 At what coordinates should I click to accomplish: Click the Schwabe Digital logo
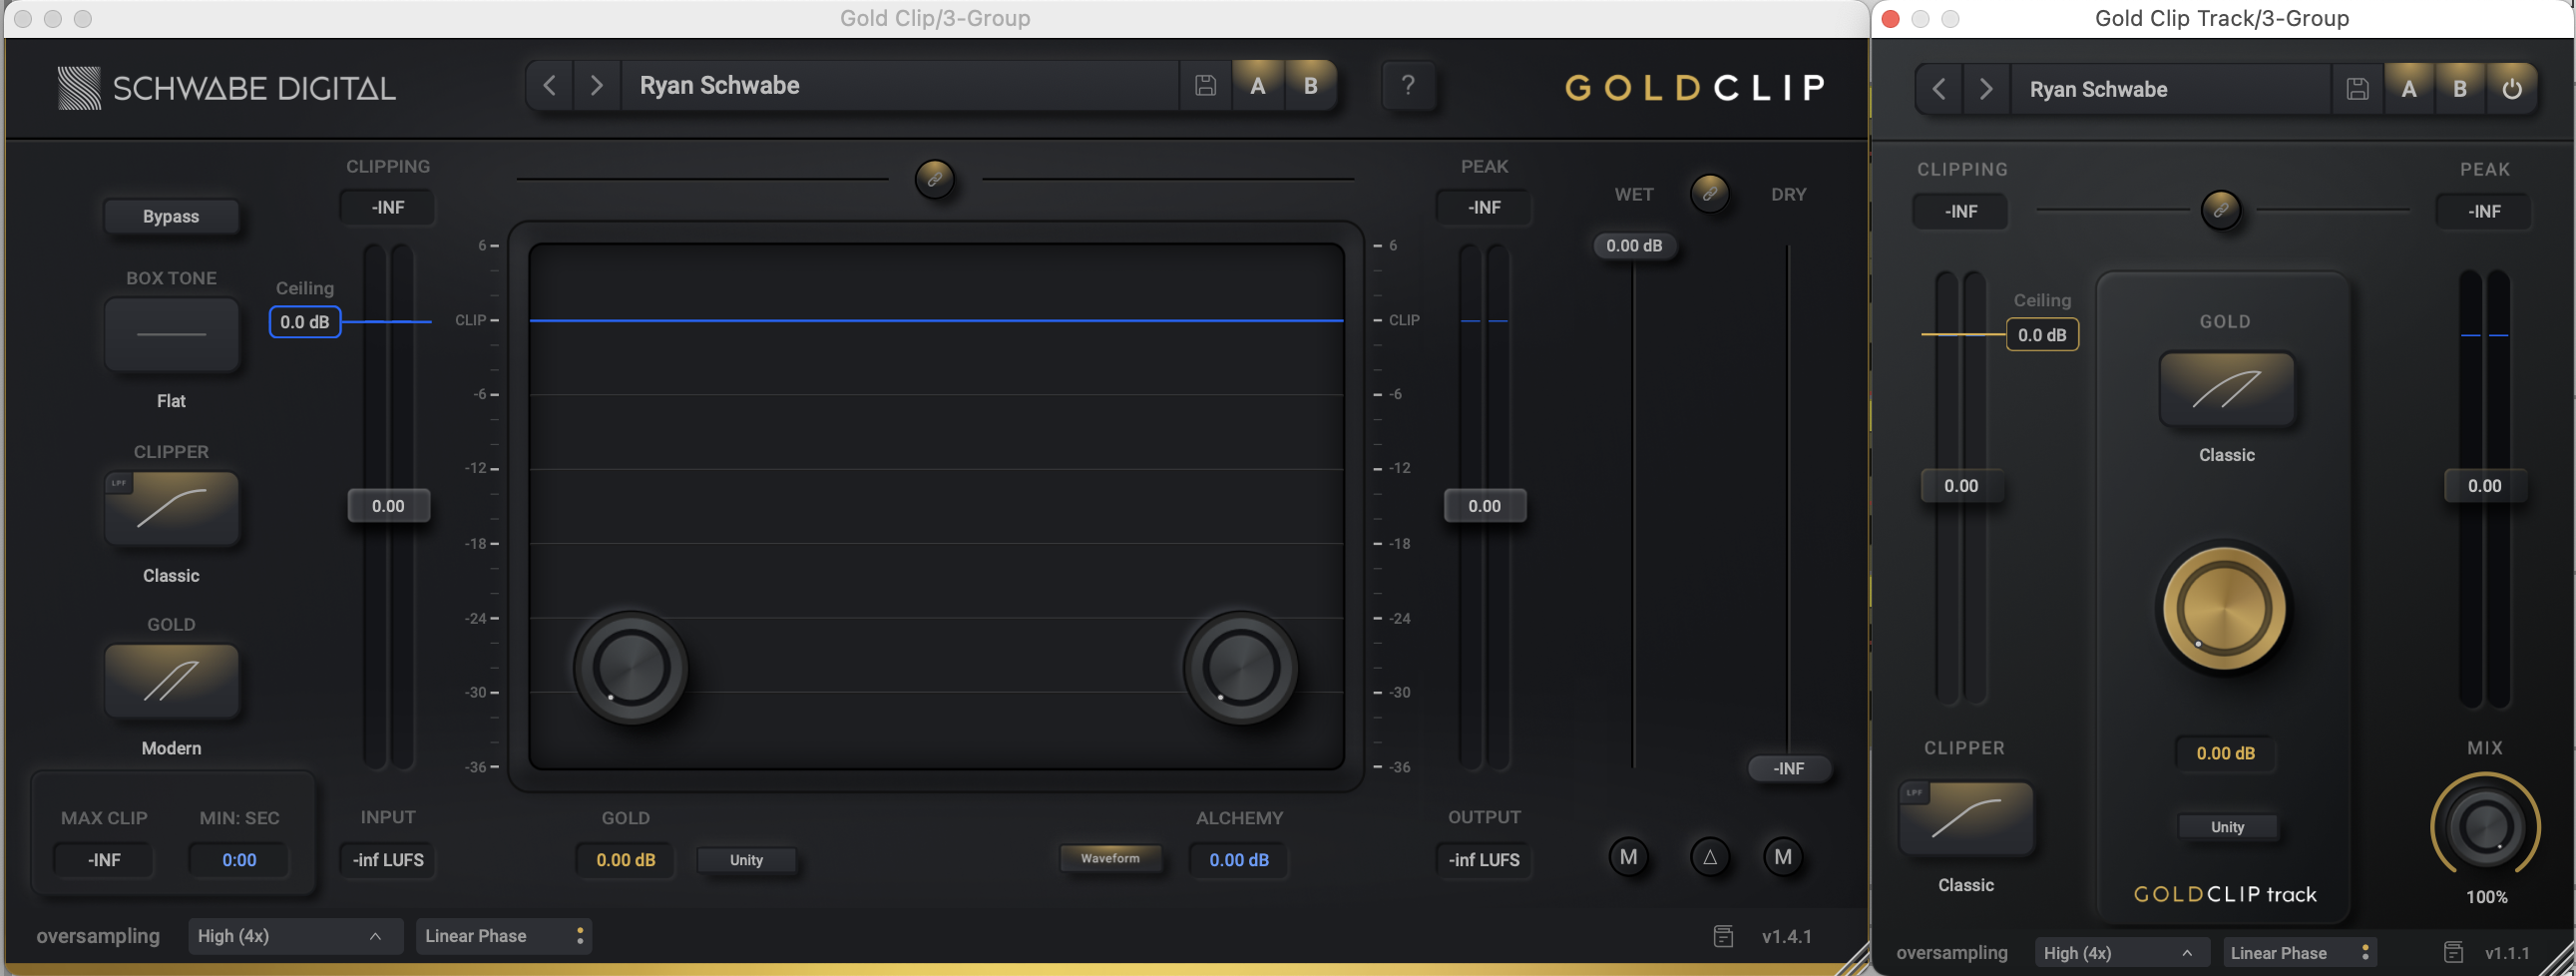click(x=226, y=87)
